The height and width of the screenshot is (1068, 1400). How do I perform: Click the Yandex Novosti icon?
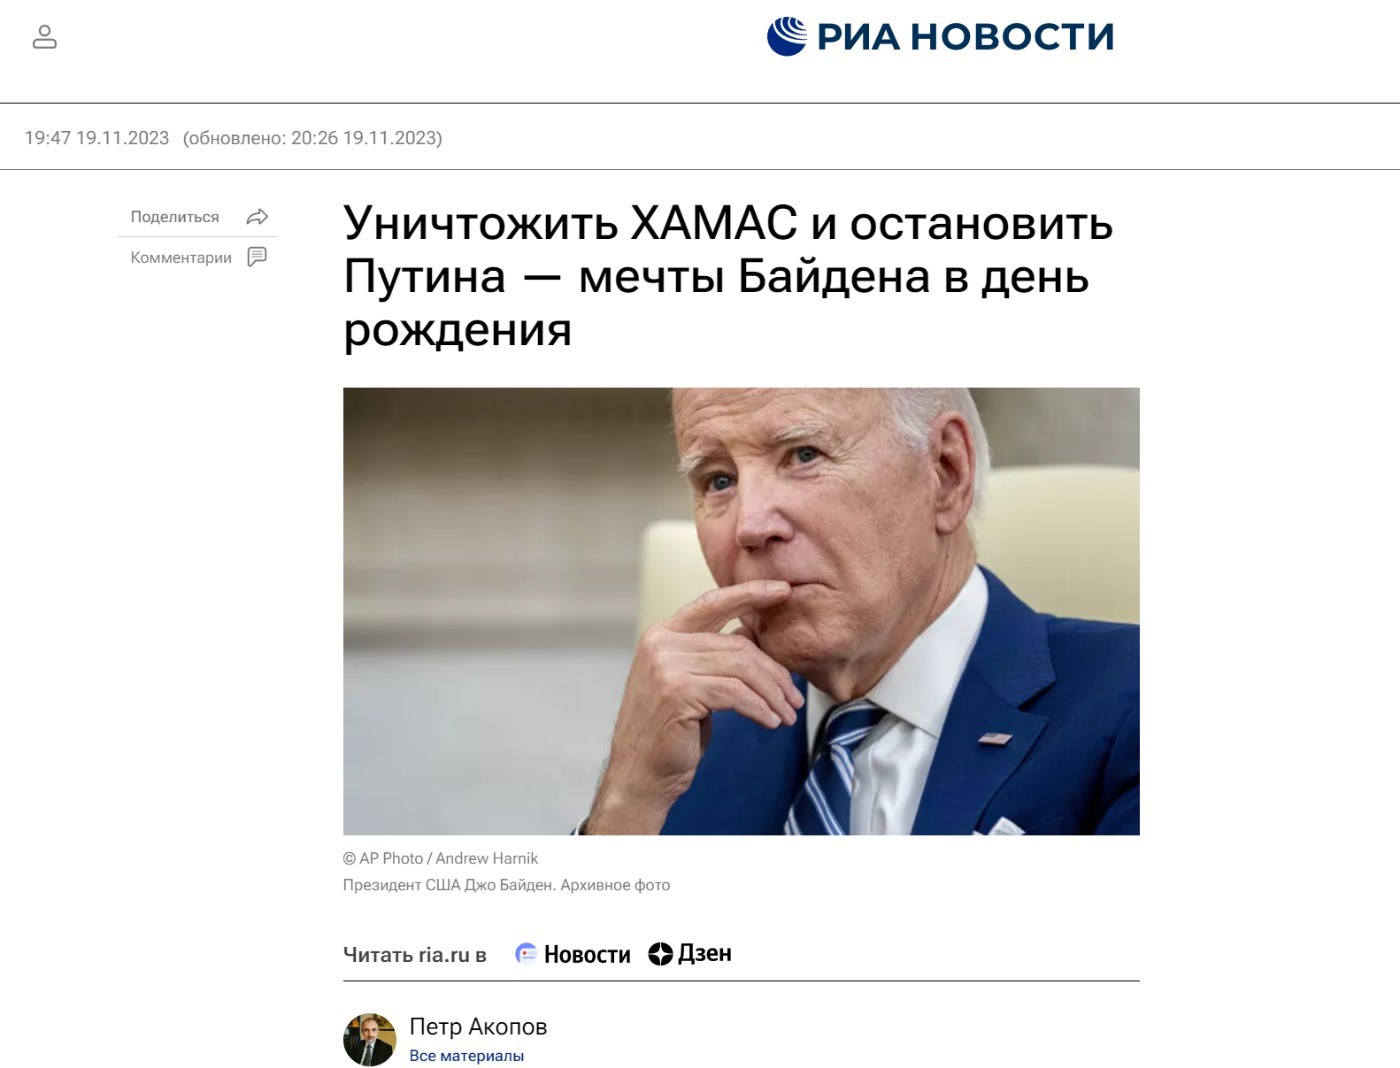(x=526, y=954)
